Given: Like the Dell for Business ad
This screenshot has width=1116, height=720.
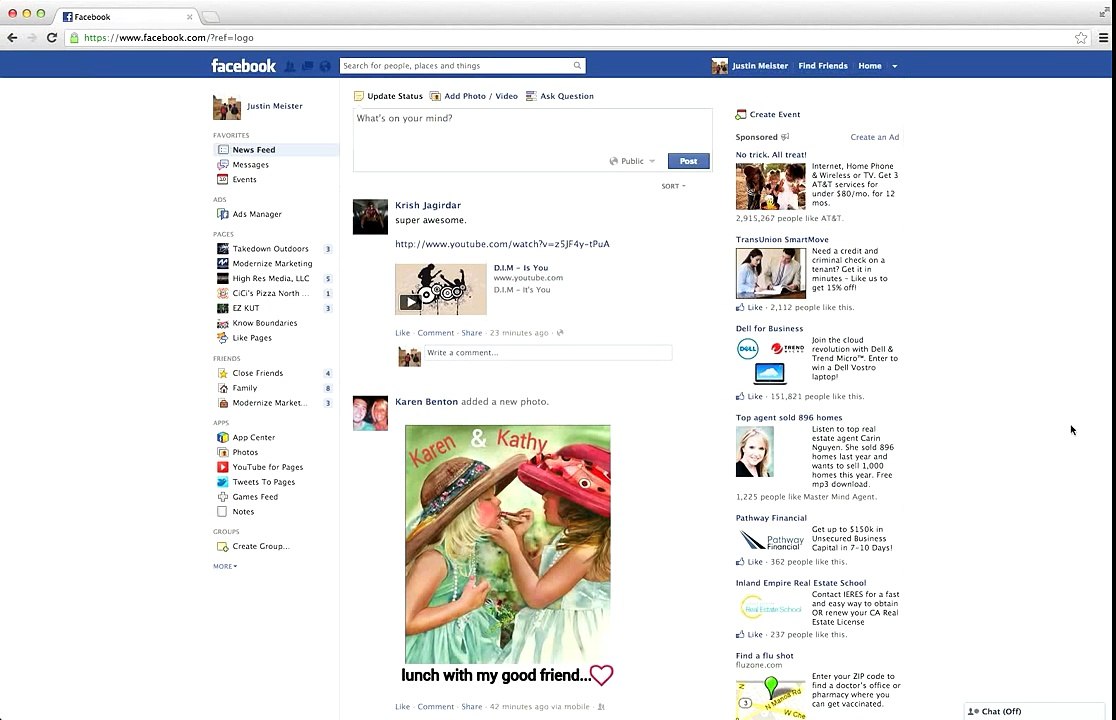Looking at the screenshot, I should tap(755, 397).
